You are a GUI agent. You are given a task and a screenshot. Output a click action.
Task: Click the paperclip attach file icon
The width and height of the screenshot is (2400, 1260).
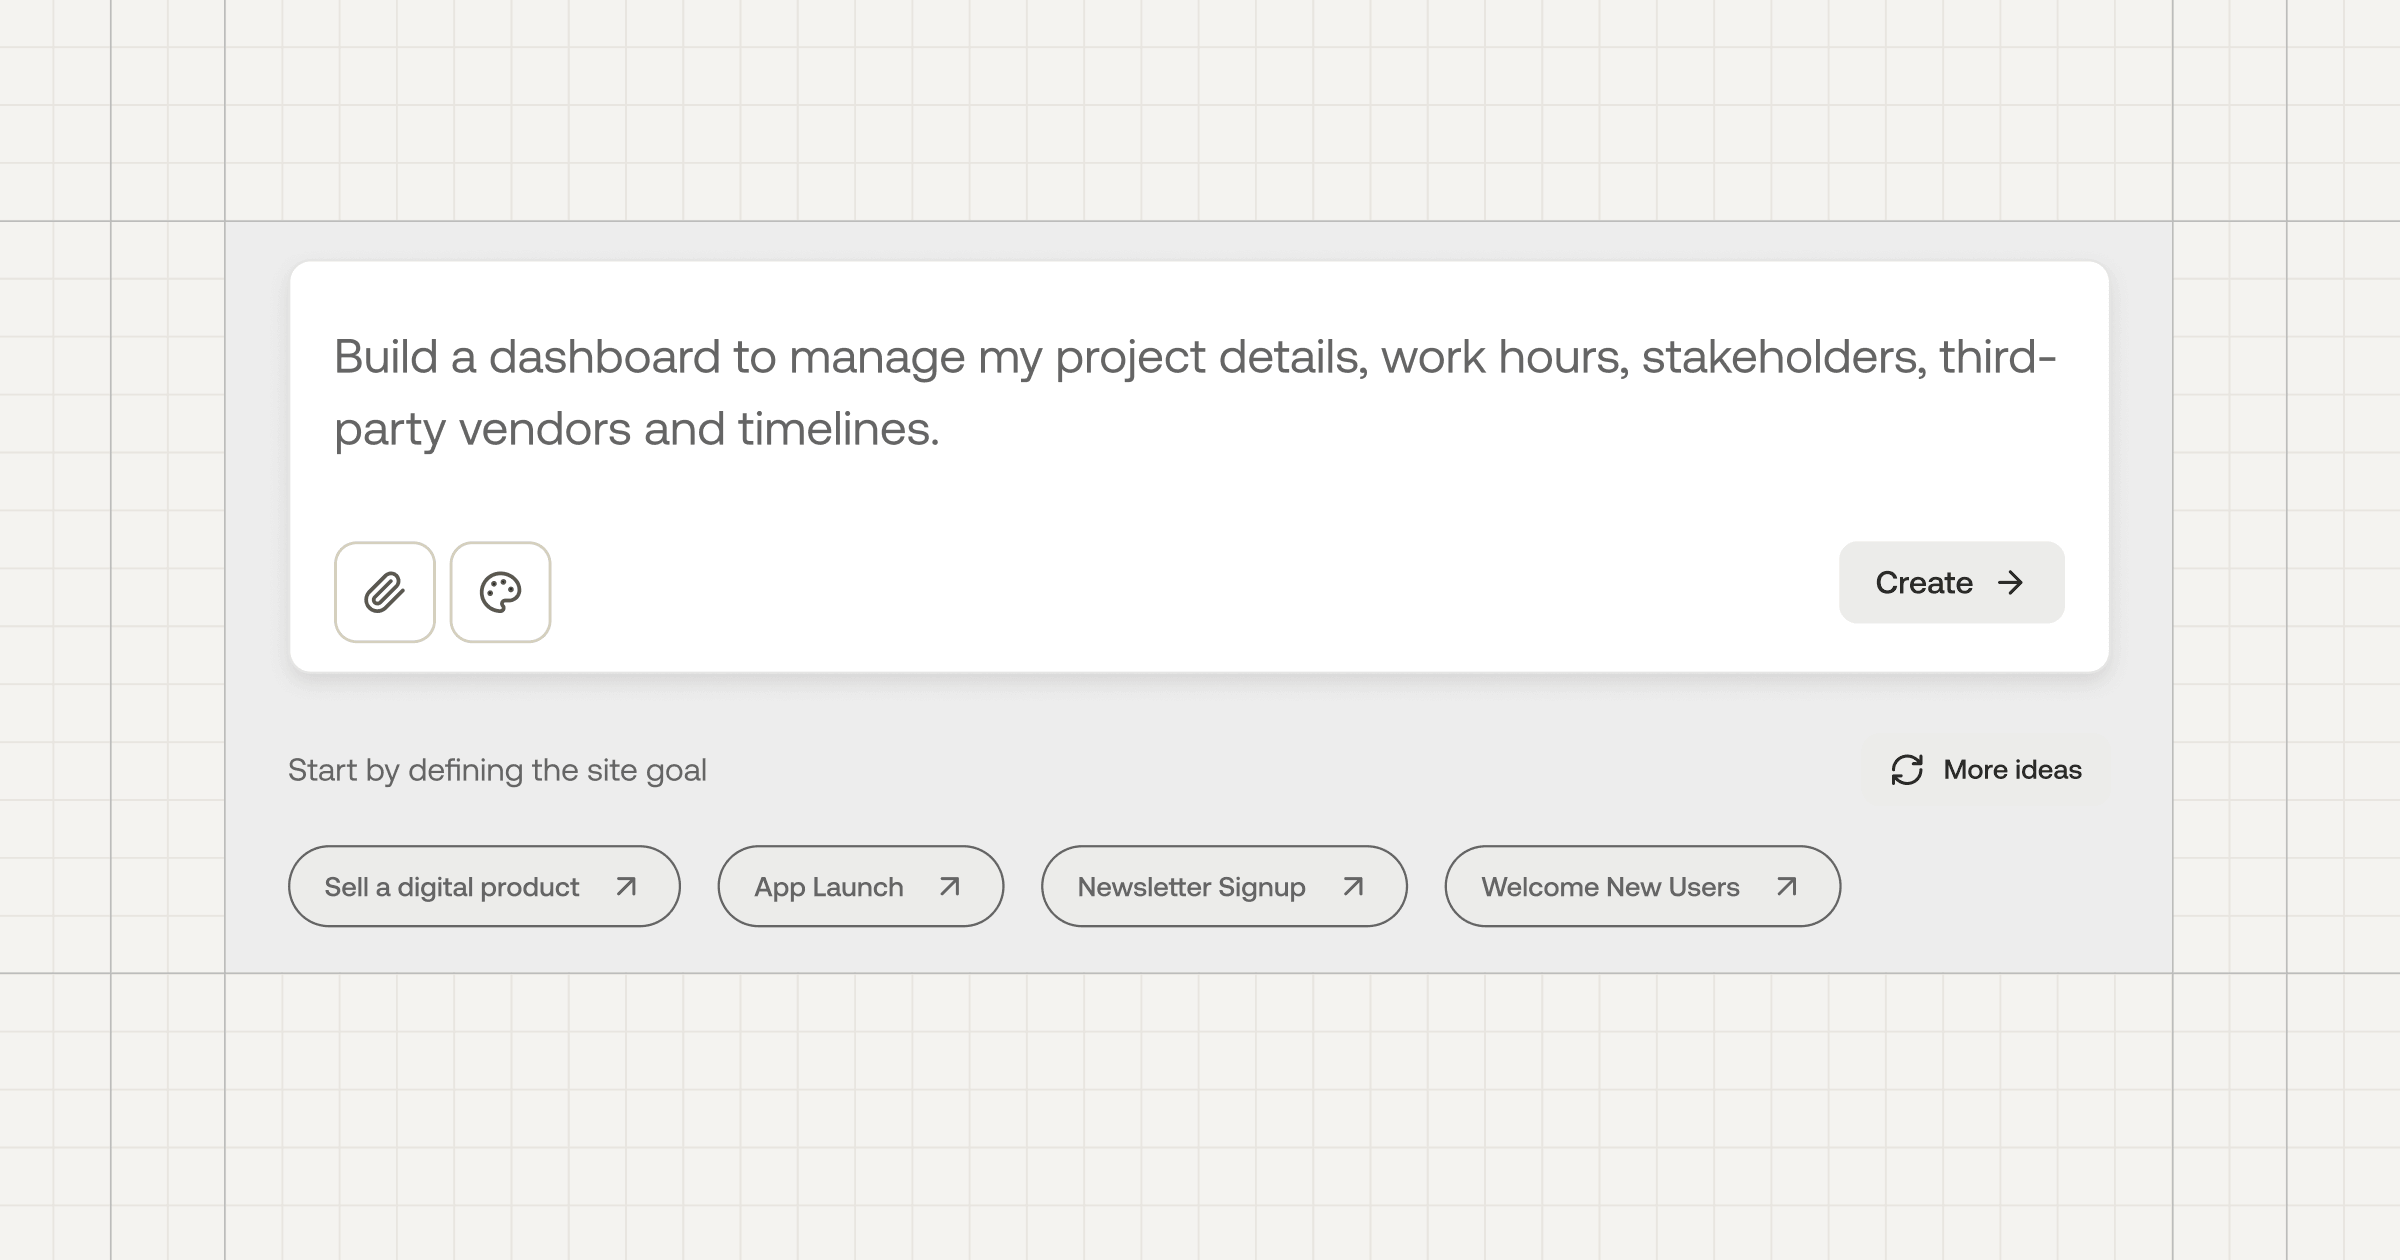coord(385,592)
